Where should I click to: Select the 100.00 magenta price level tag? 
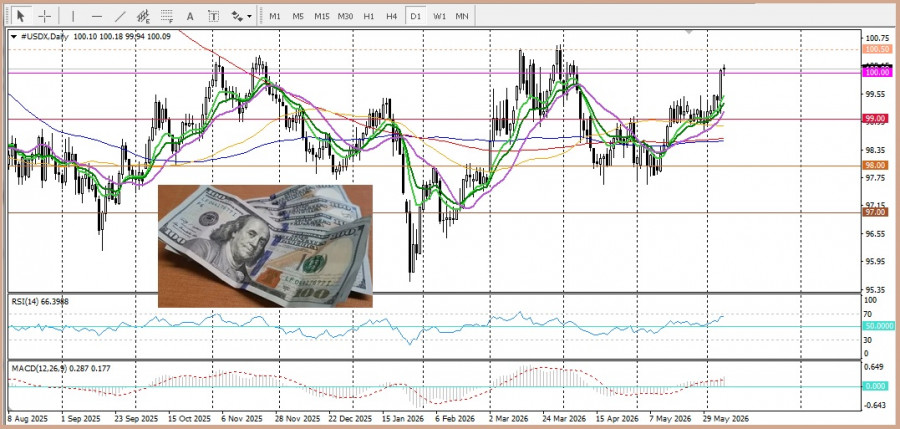click(877, 72)
